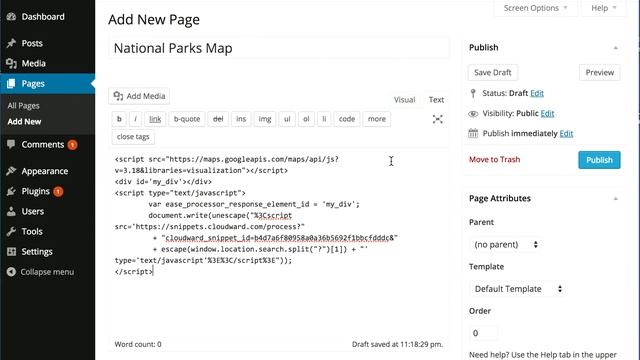This screenshot has height=360, width=640.
Task: Click the Plugins plug icon
Action: 11,191
